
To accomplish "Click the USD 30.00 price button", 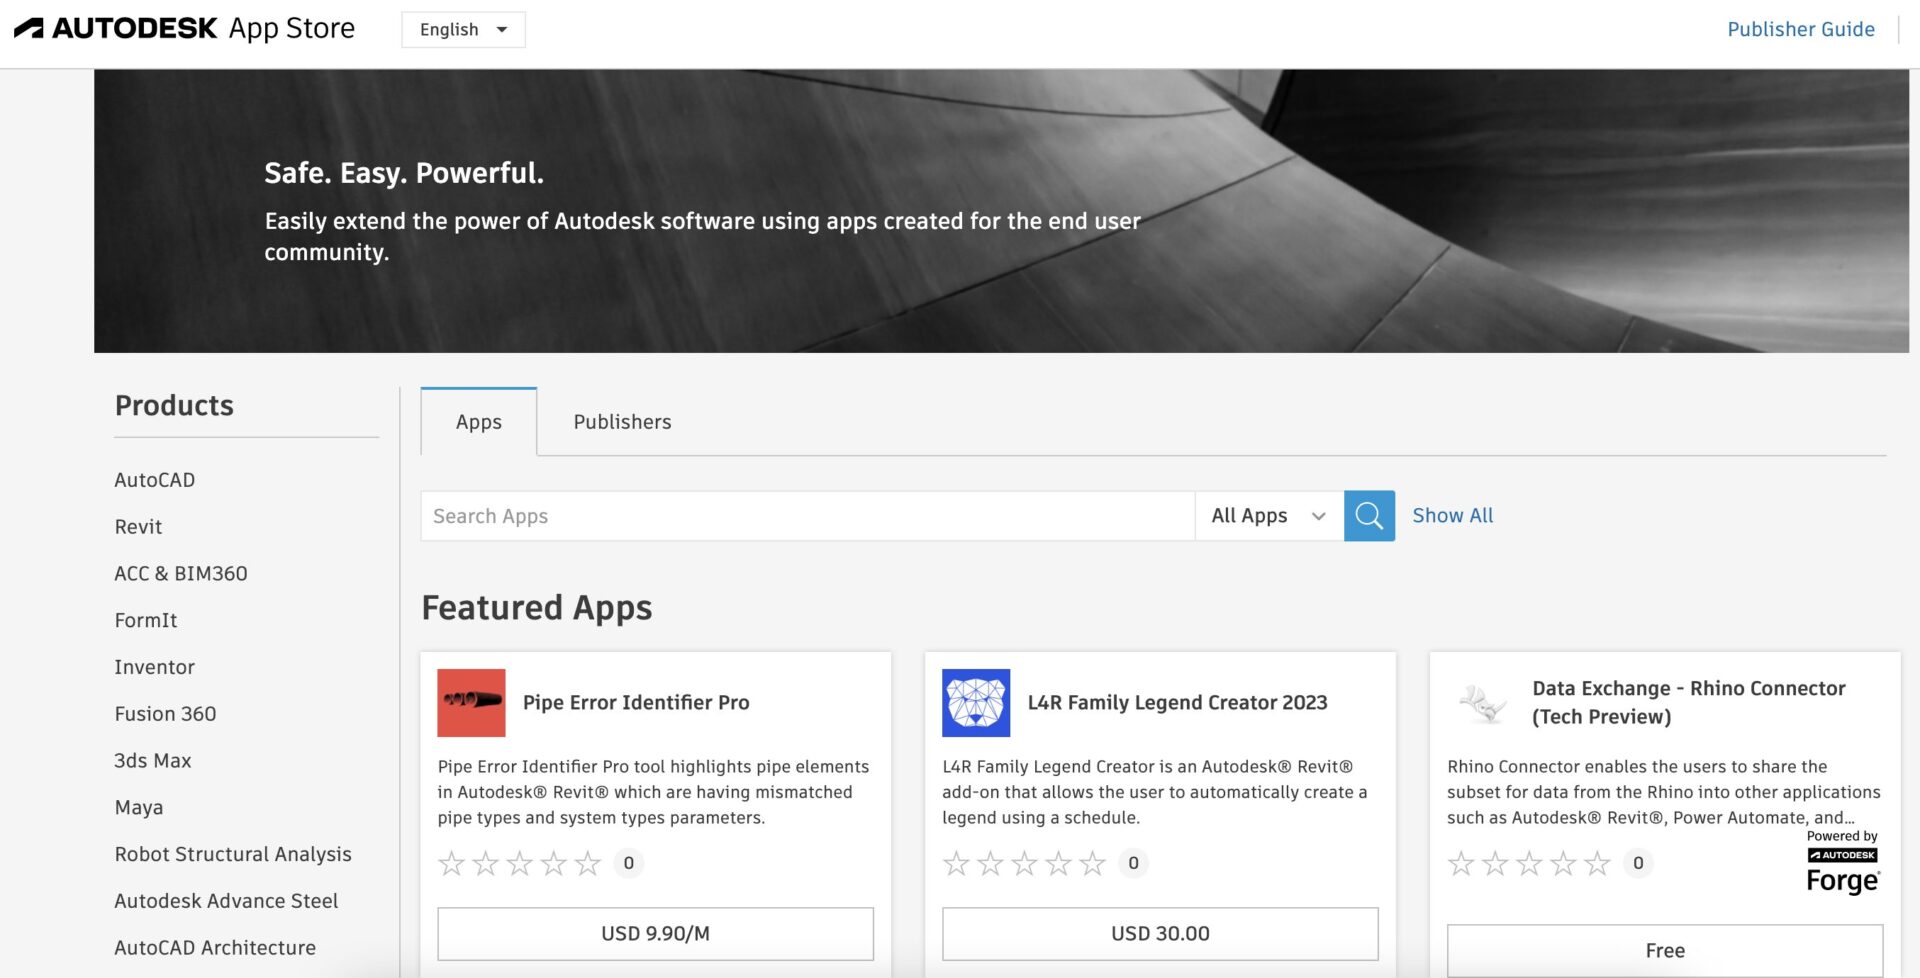I will [1160, 934].
